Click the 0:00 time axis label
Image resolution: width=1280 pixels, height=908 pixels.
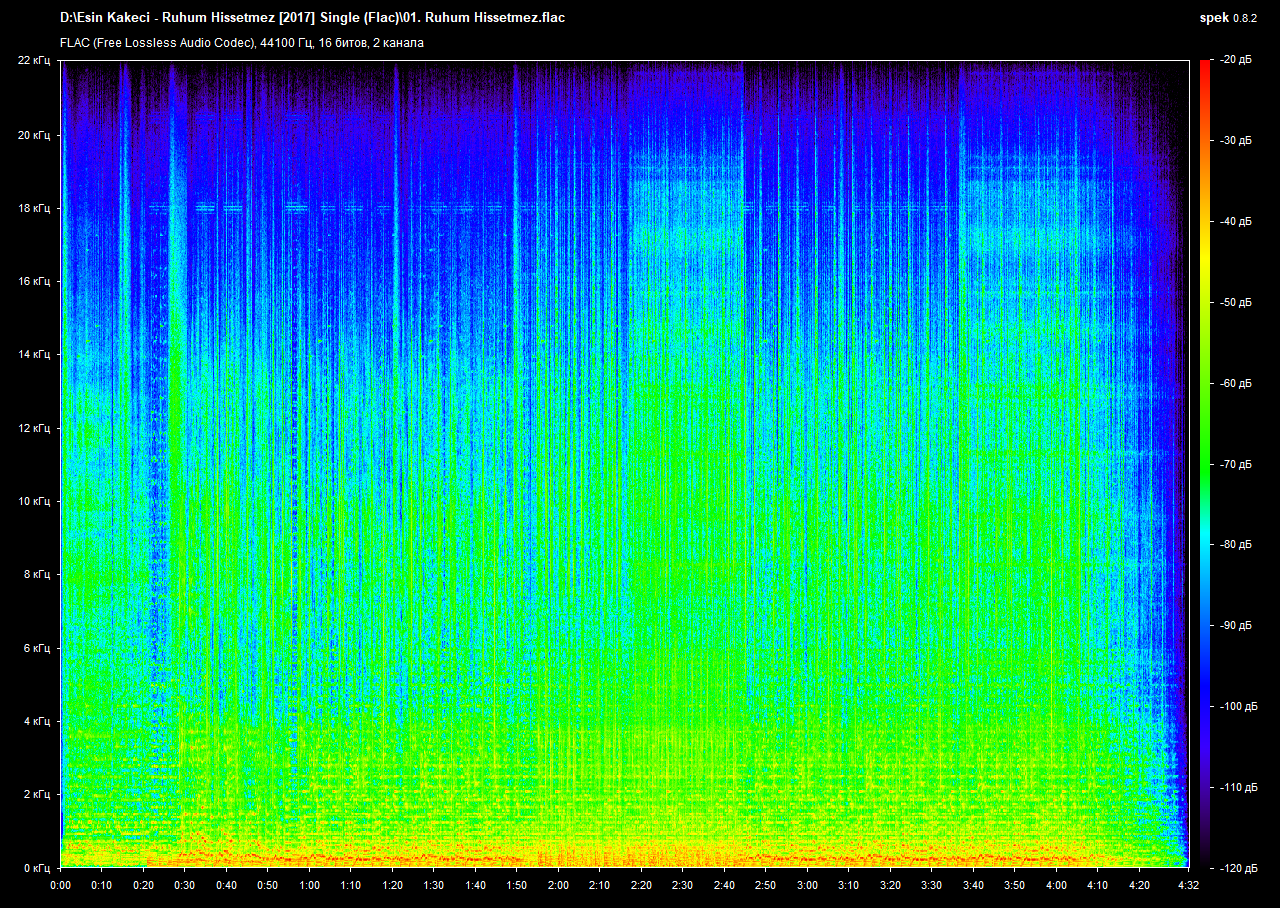coord(61,886)
